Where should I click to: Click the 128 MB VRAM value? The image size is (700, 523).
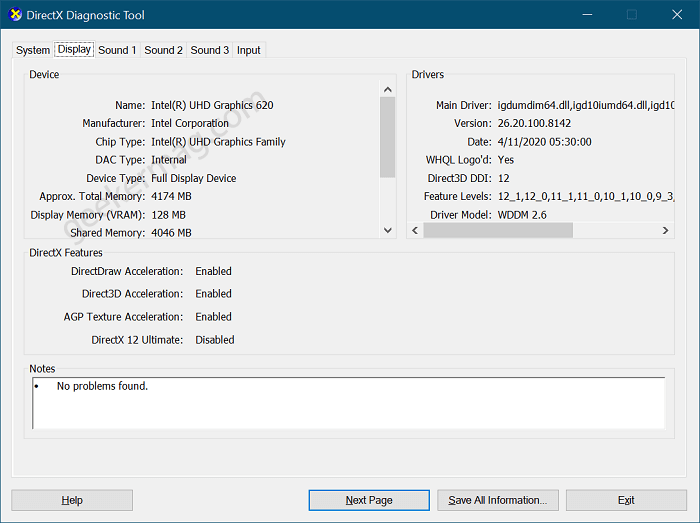168,215
